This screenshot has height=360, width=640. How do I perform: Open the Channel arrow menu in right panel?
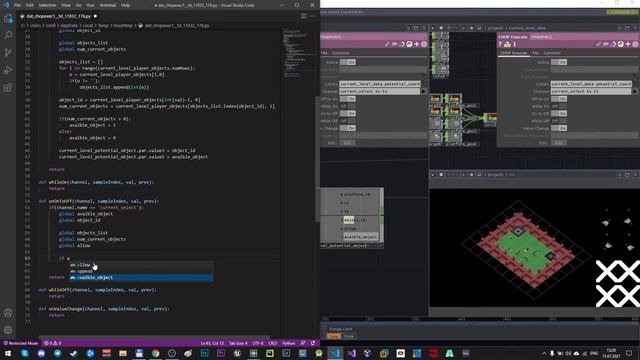[635, 91]
